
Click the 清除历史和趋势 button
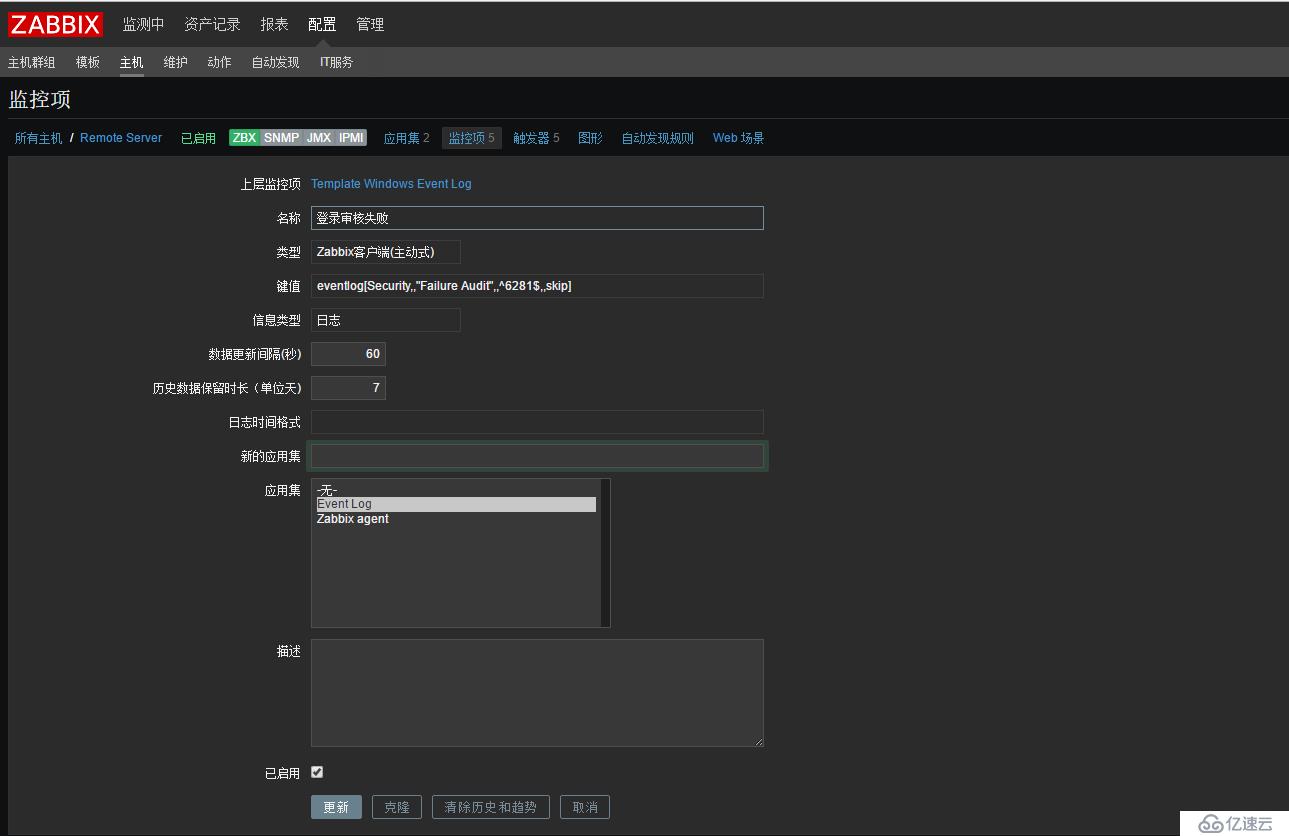[491, 807]
